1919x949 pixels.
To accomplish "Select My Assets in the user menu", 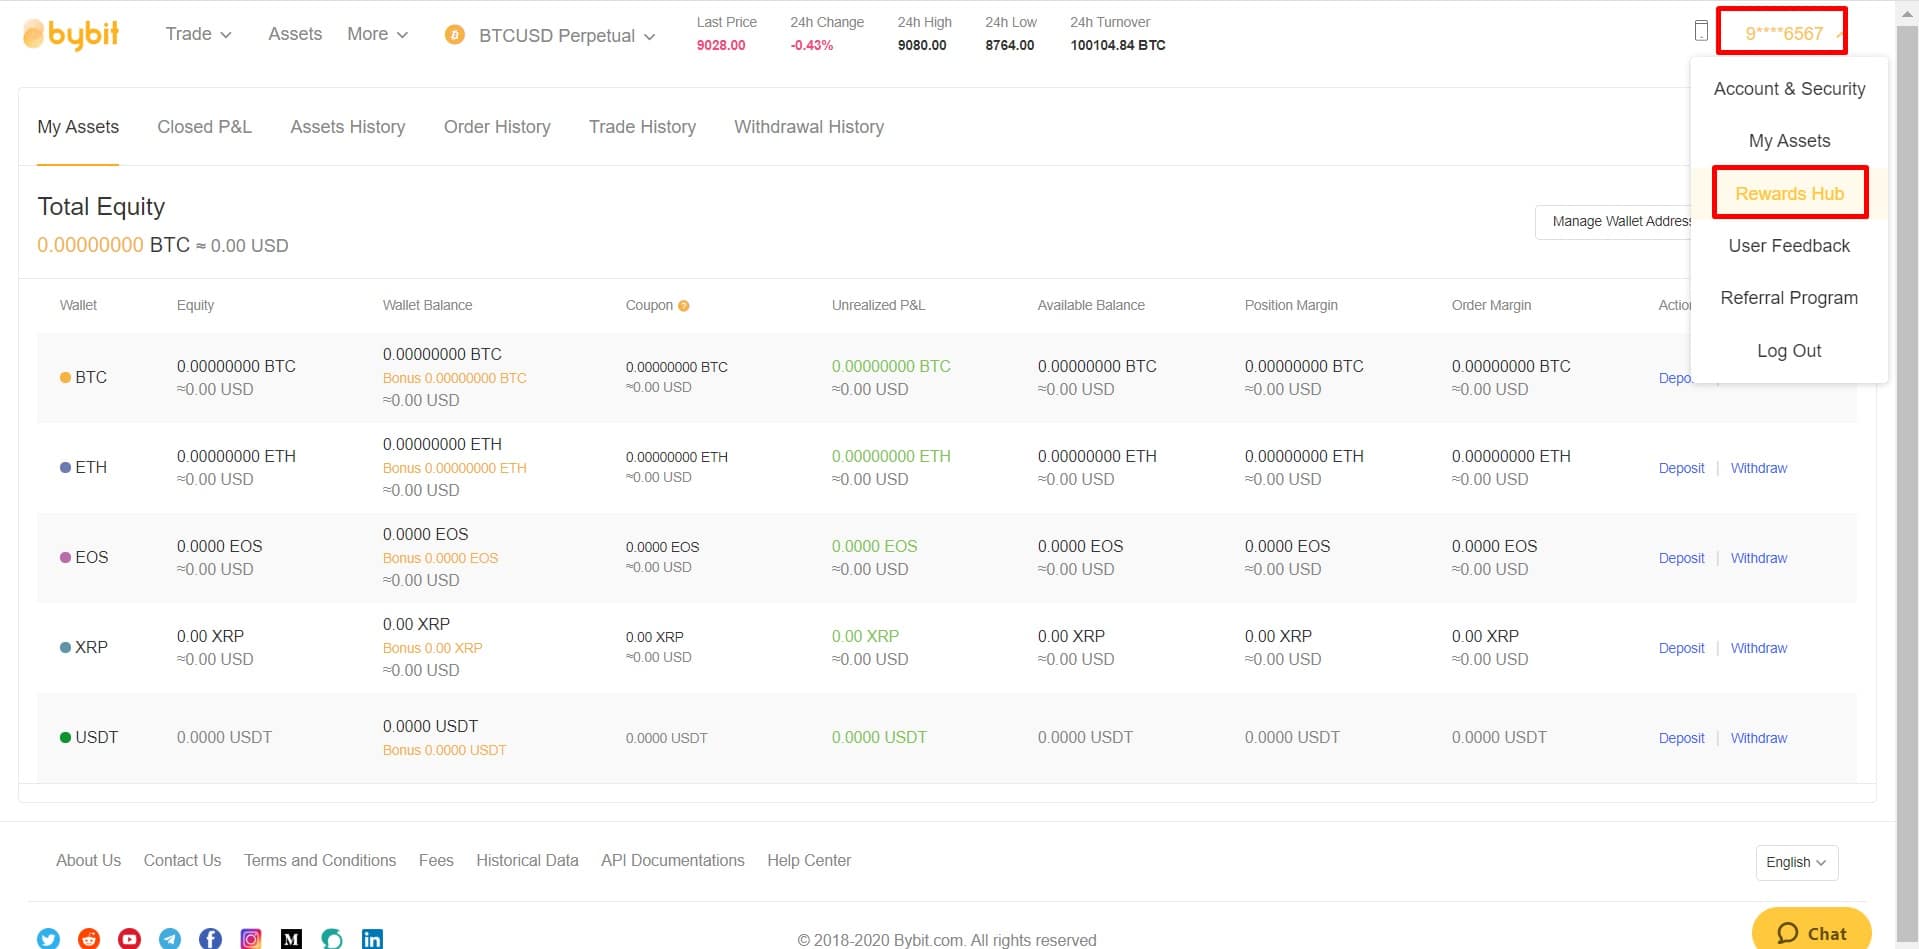I will [1789, 141].
